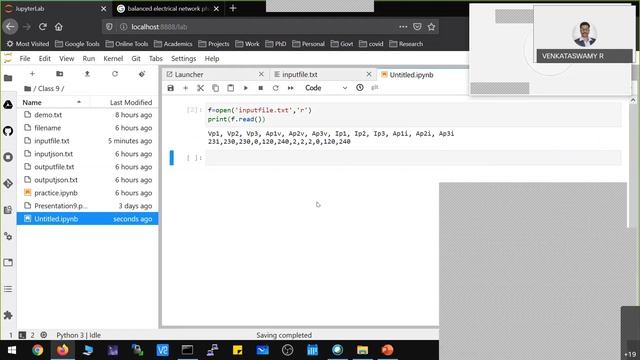This screenshot has height=360, width=640.
Task: Close the Launcher tab
Action: point(261,74)
